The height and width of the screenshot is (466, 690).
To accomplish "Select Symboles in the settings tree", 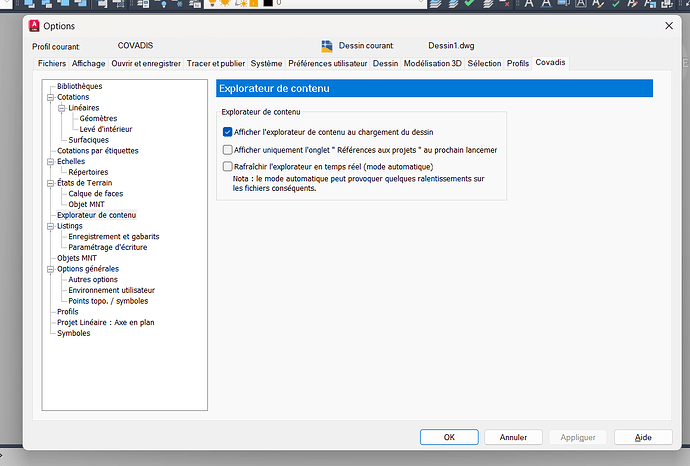I will coord(74,333).
